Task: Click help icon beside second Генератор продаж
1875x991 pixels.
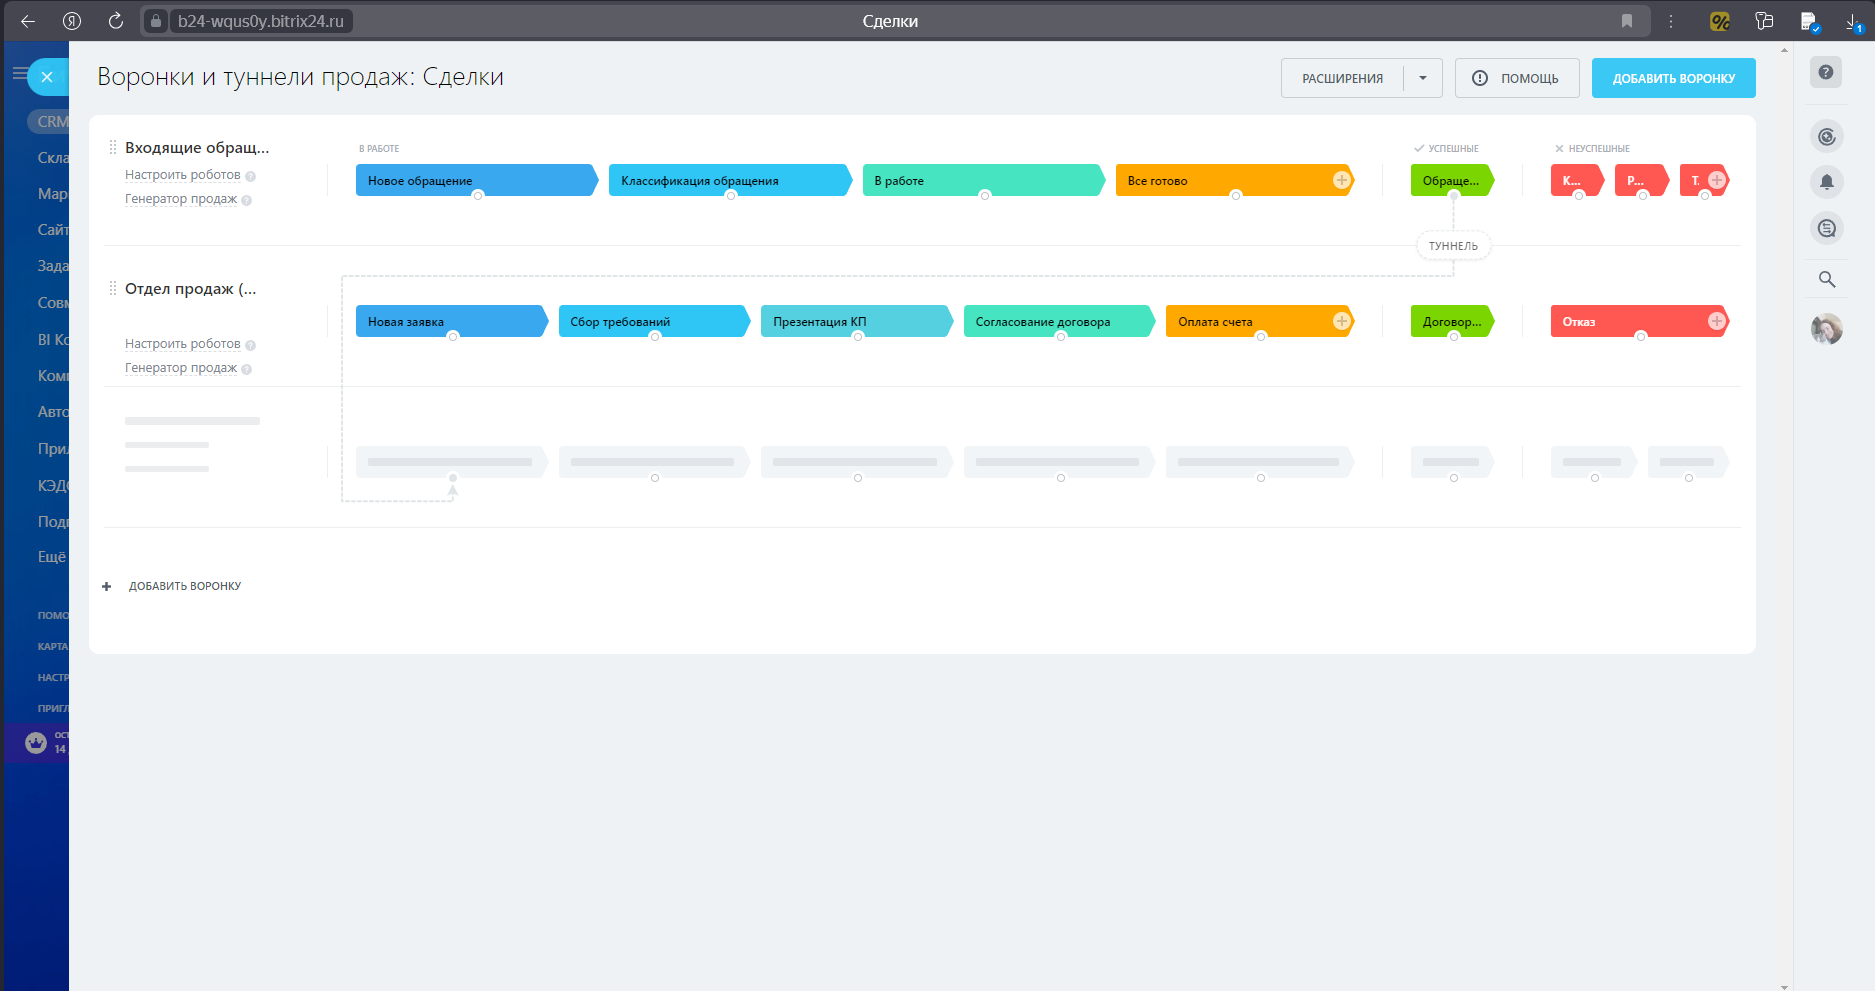Action: tap(247, 369)
